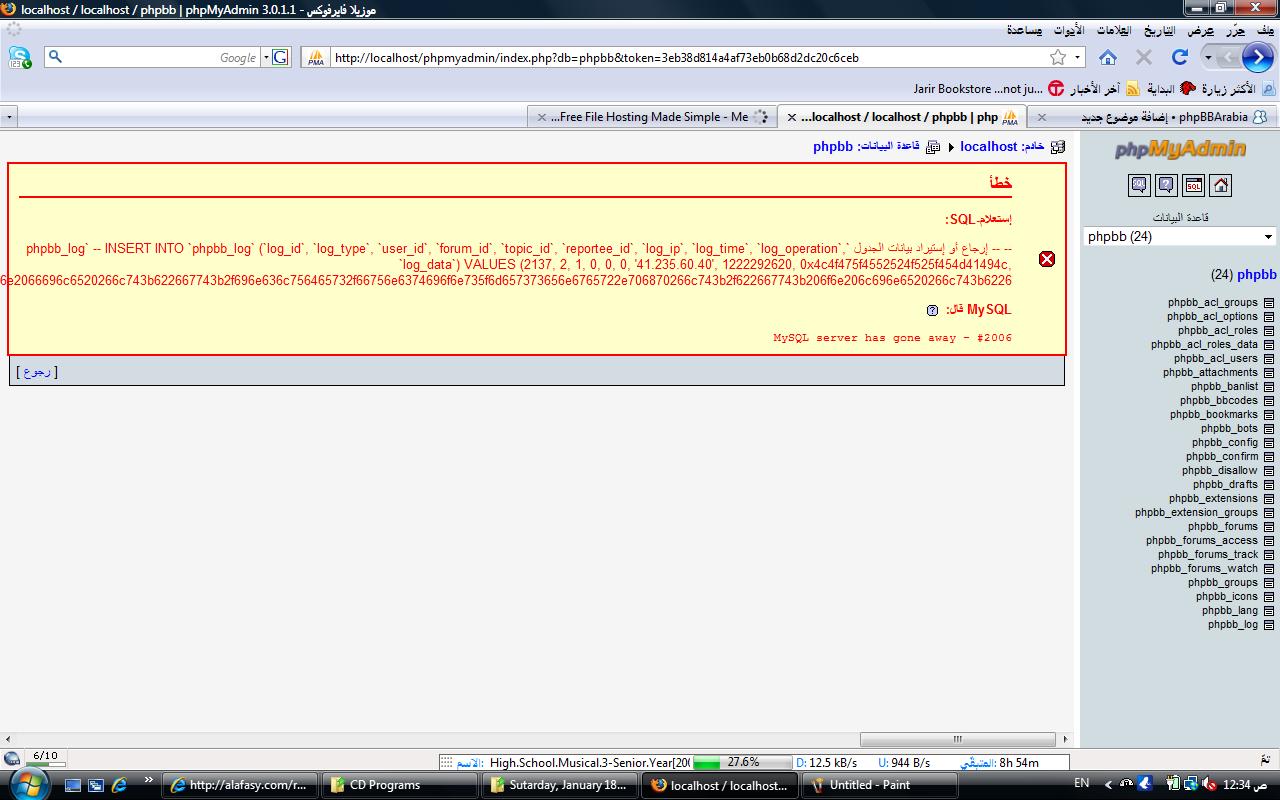Open Untitled - Paint taskbar button
1280x800 pixels.
coord(879,785)
